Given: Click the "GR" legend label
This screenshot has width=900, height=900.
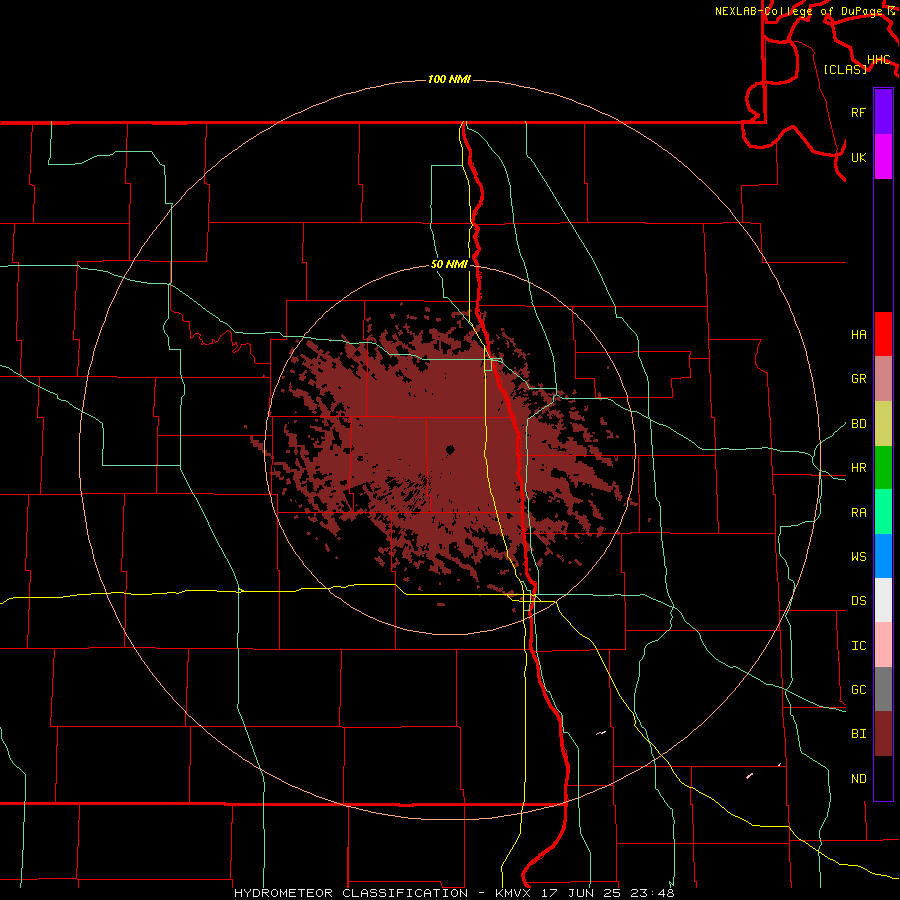Looking at the screenshot, I should point(858,379).
